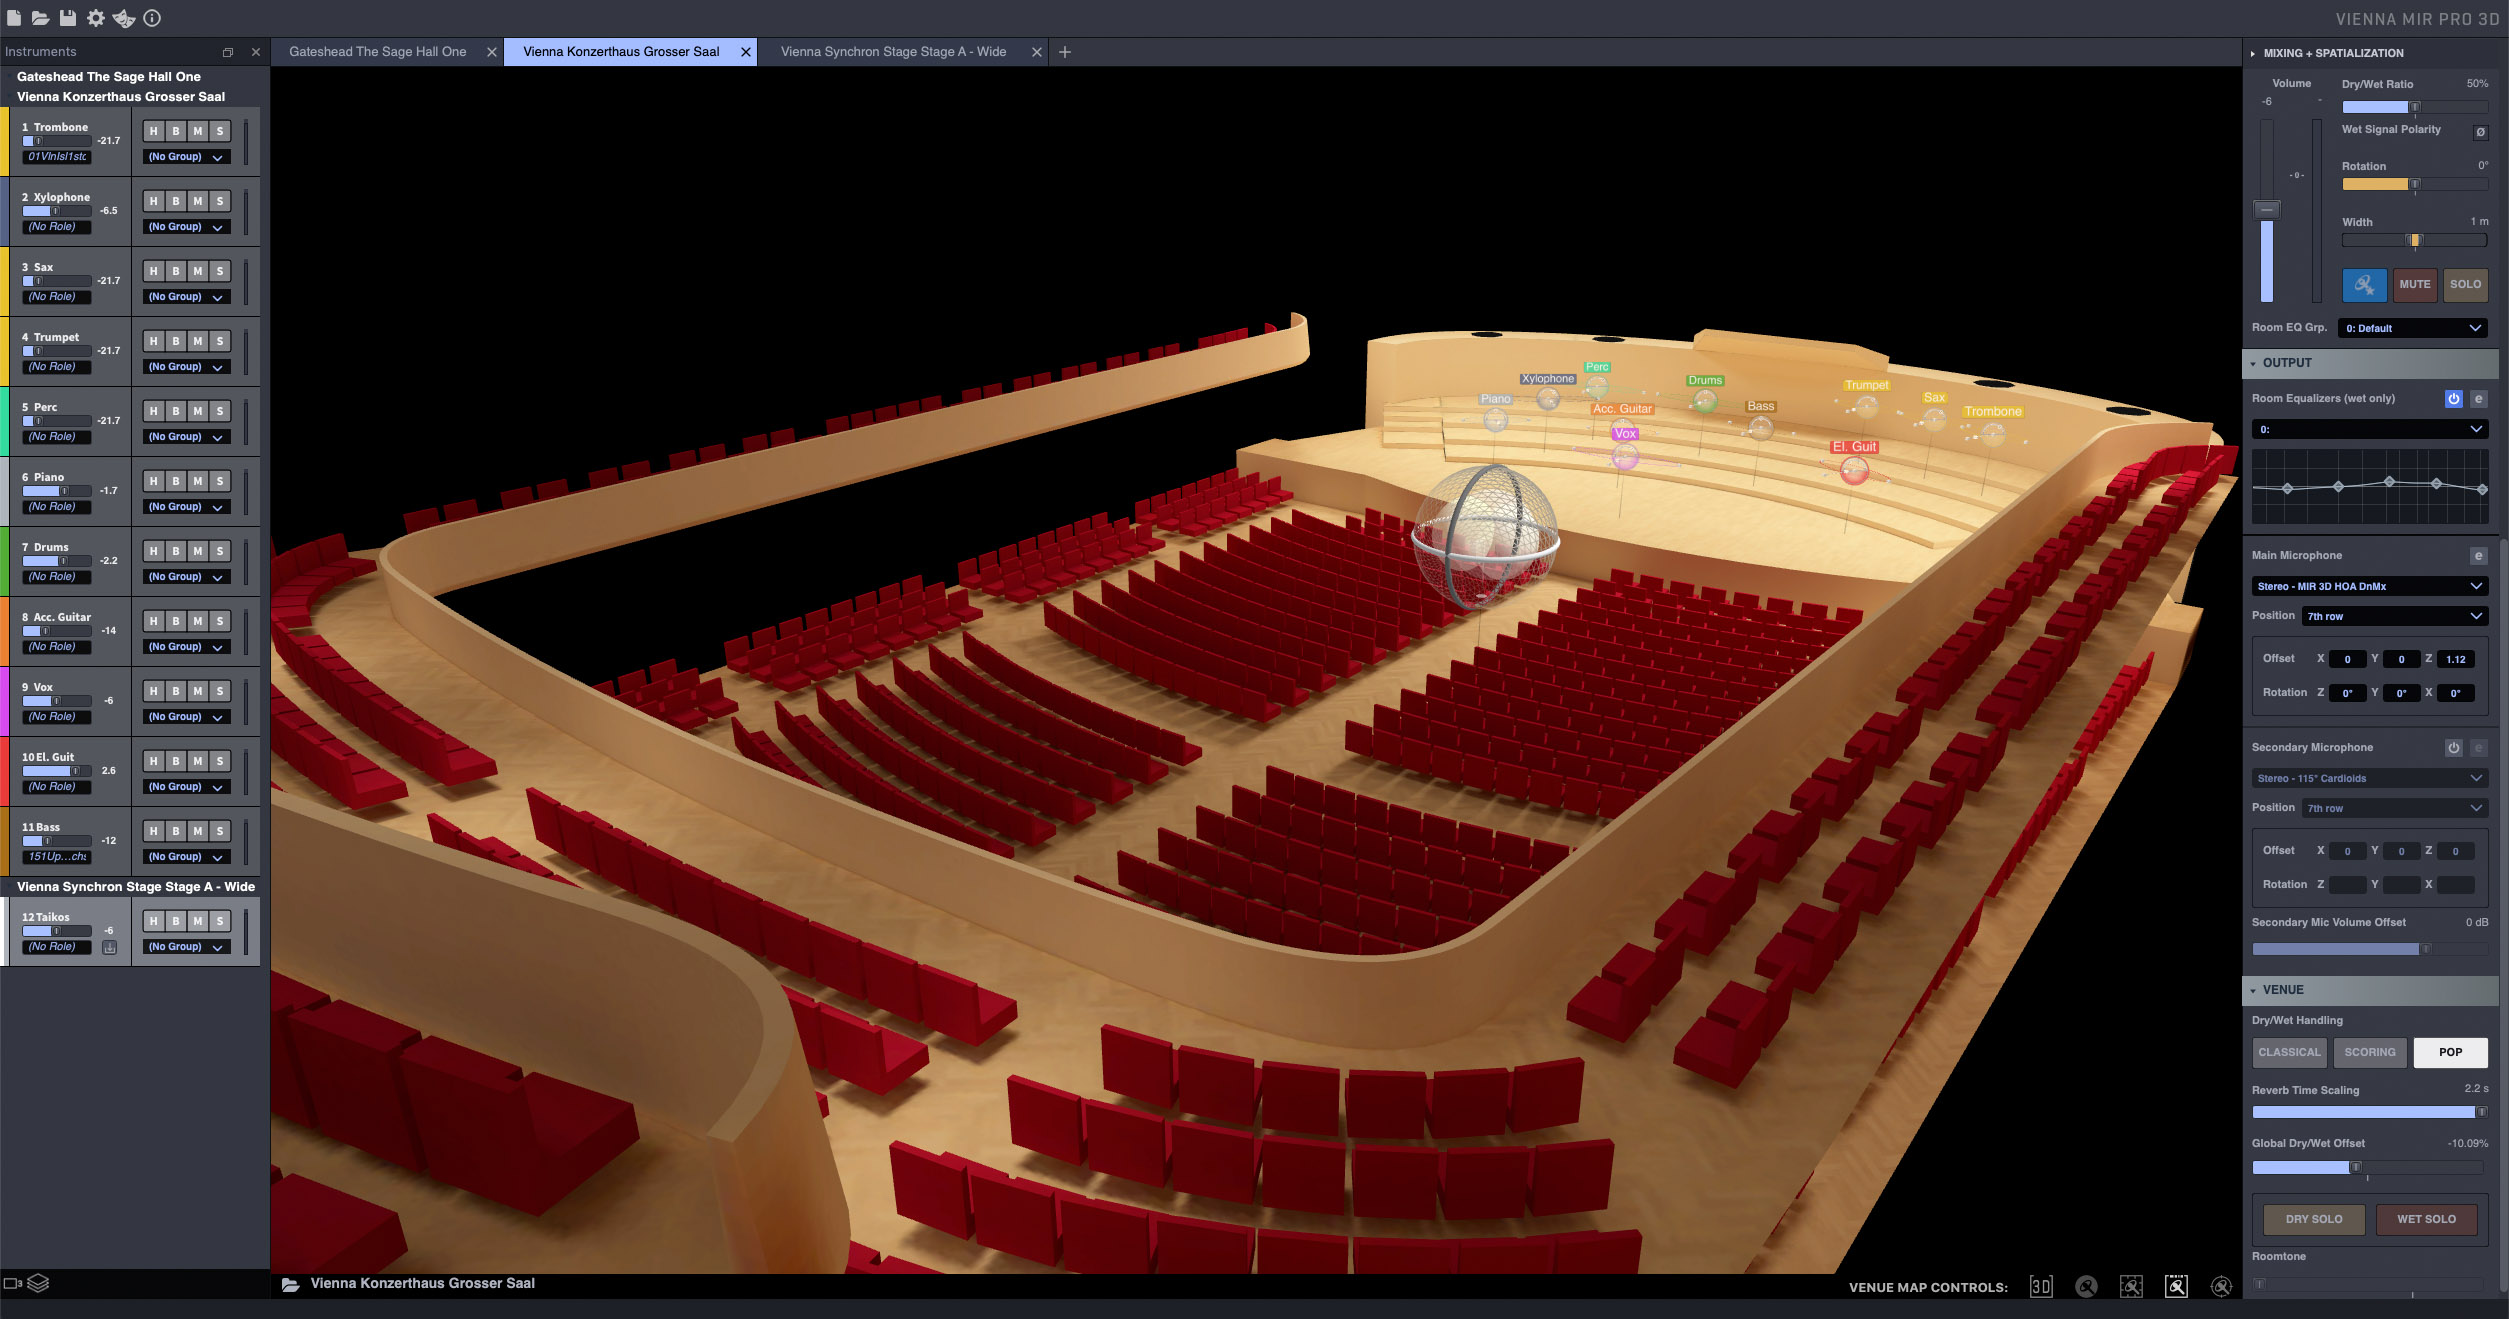Click the main microphone sphere in the venue
The height and width of the screenshot is (1319, 2509).
(x=1485, y=536)
